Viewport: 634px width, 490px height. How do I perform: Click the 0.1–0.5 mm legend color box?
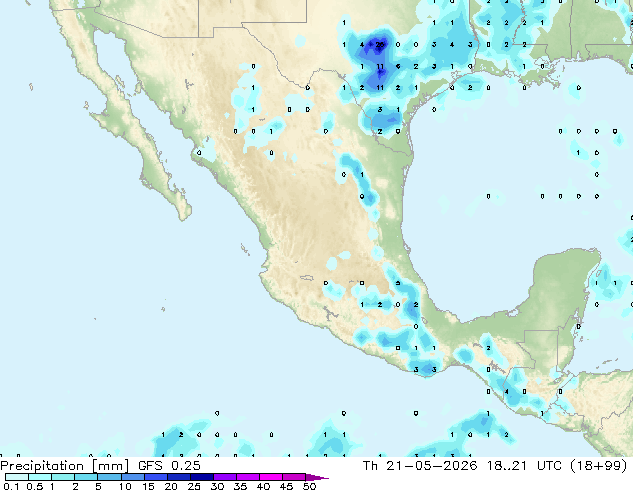pos(17,477)
